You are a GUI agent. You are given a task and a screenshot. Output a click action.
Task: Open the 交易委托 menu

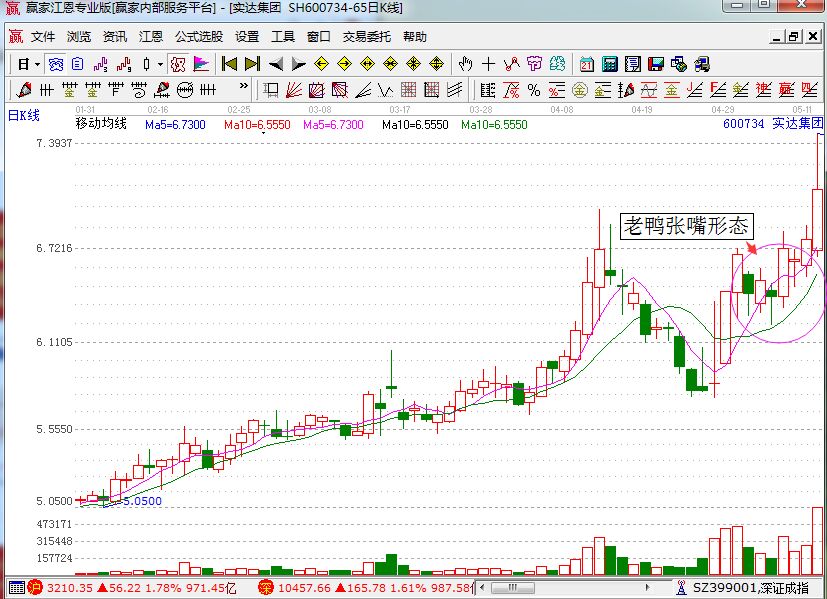(x=367, y=37)
